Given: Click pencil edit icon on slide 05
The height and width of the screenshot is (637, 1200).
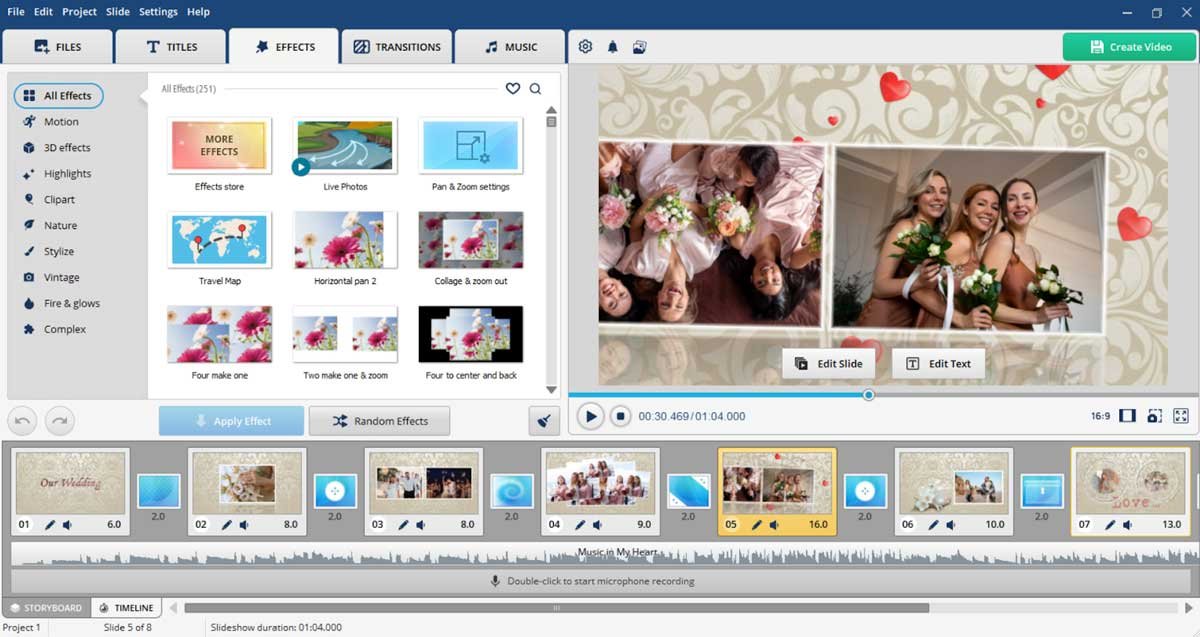Looking at the screenshot, I should coord(756,525).
